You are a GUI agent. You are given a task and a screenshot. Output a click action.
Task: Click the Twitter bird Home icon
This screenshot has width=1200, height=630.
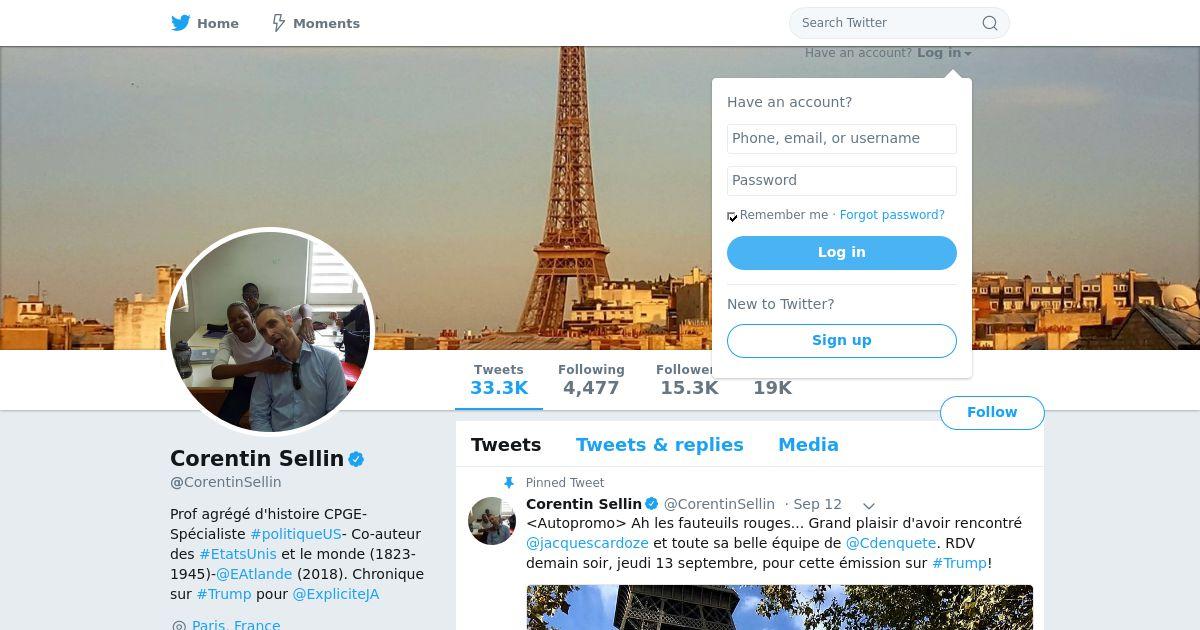click(181, 23)
